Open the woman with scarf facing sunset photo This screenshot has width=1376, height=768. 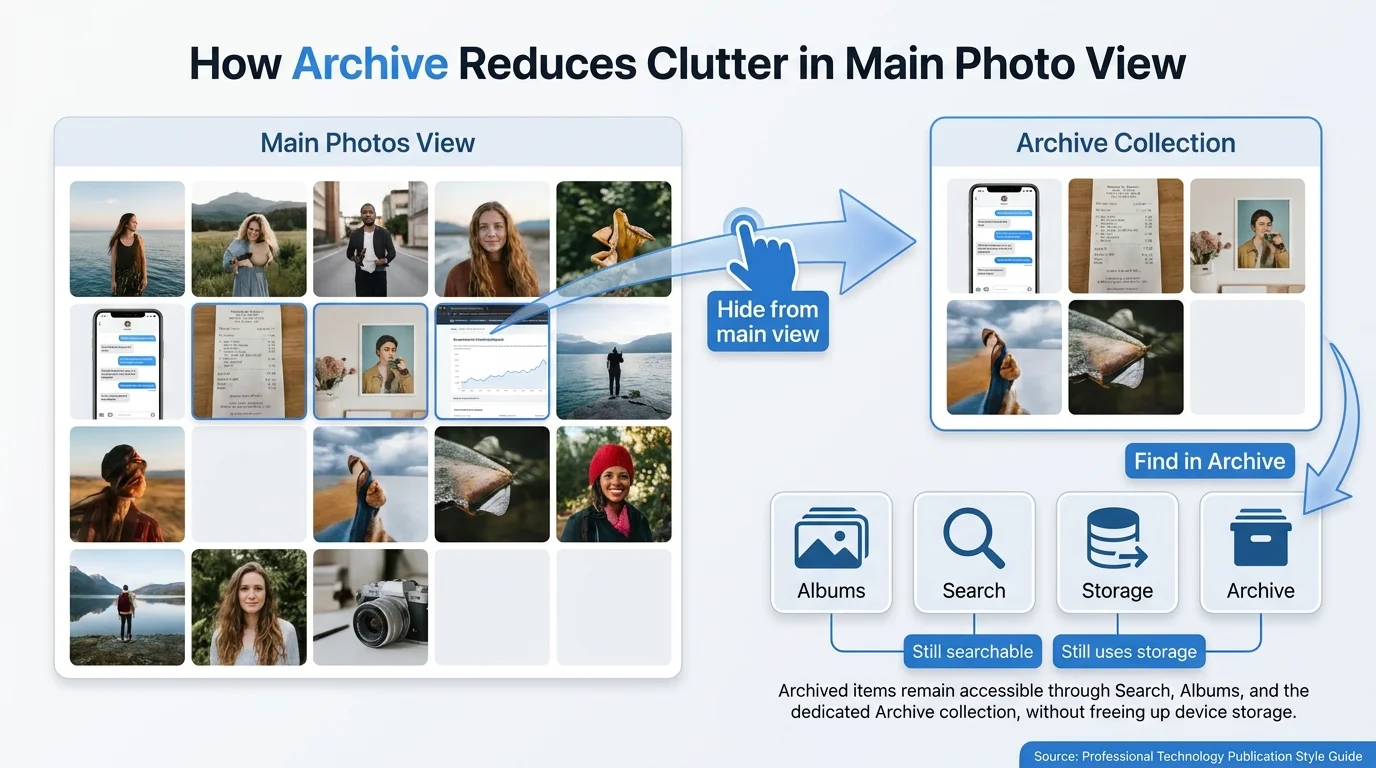coord(127,484)
